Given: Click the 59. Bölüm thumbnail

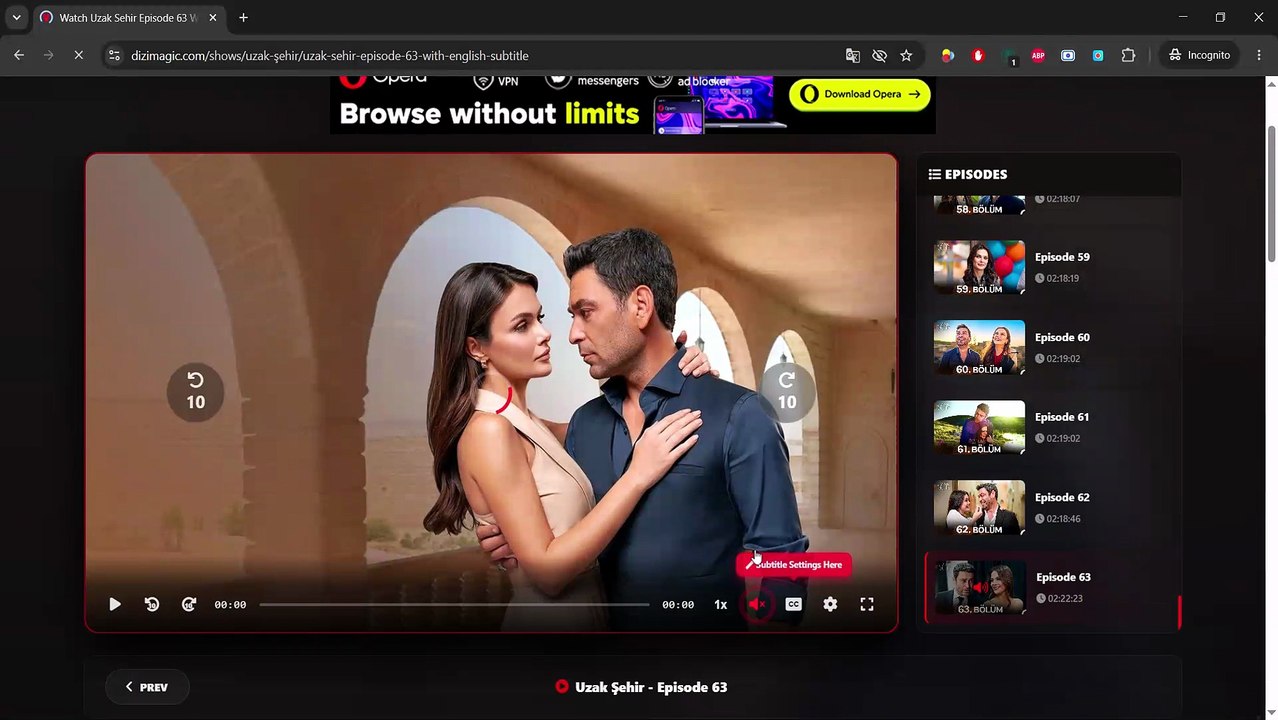Looking at the screenshot, I should tap(979, 267).
